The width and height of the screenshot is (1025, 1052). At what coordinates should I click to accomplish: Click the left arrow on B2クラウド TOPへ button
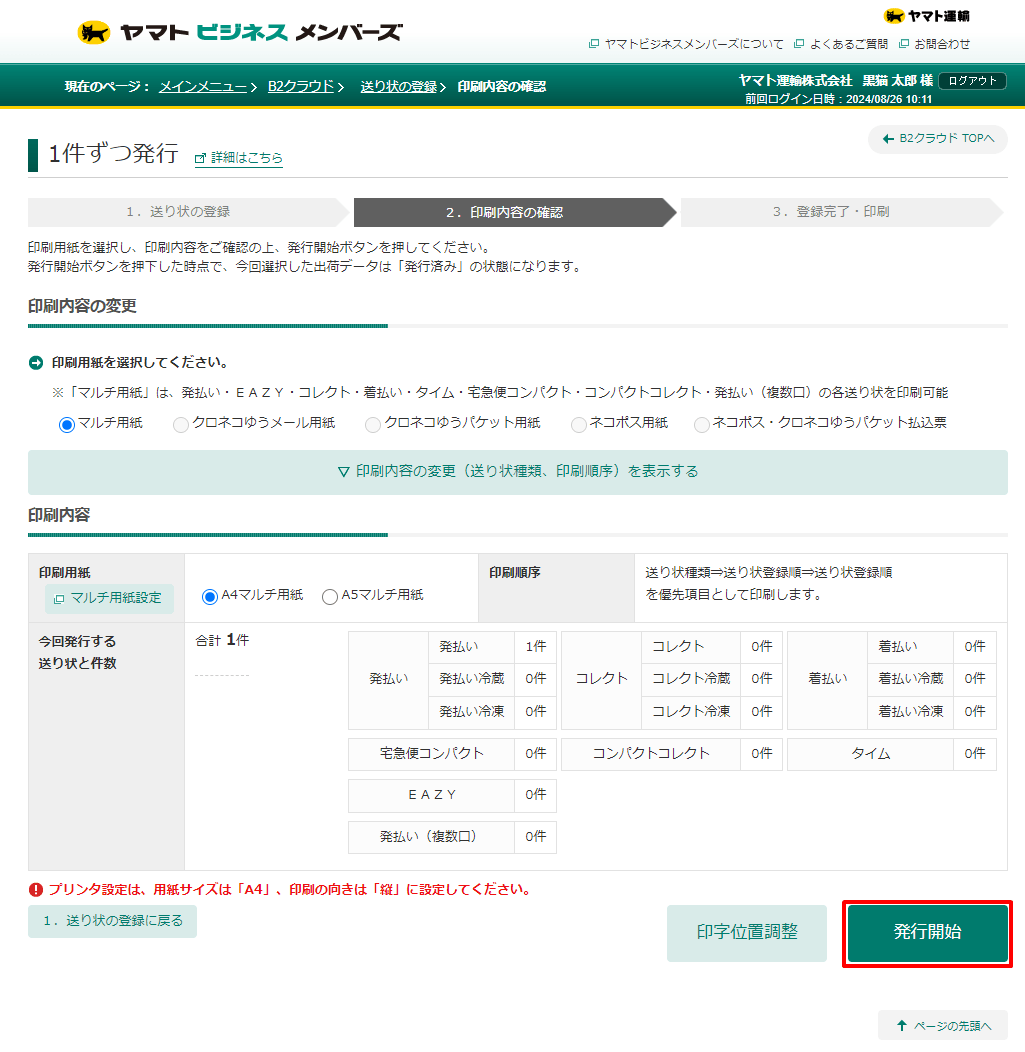click(x=886, y=139)
